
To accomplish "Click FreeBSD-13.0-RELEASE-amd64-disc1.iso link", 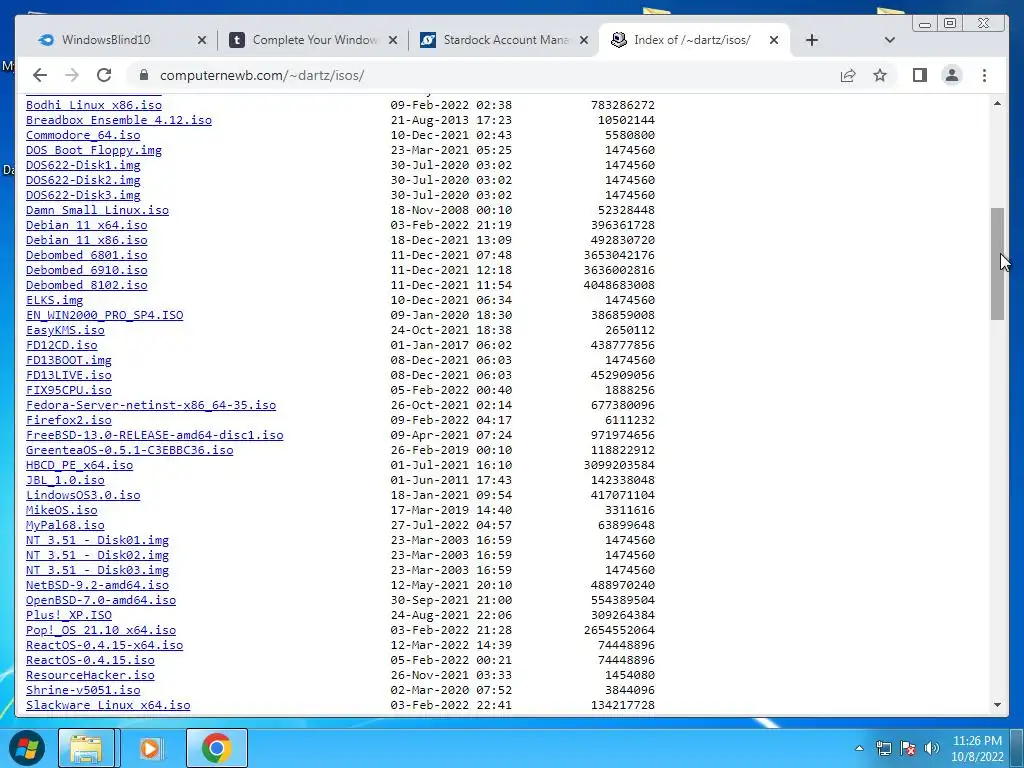I will point(155,435).
